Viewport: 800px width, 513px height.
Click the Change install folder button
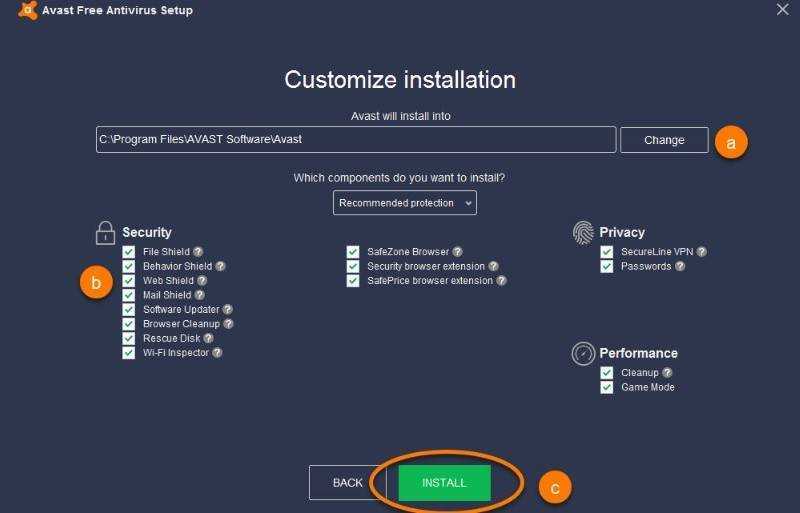pyautogui.click(x=664, y=140)
